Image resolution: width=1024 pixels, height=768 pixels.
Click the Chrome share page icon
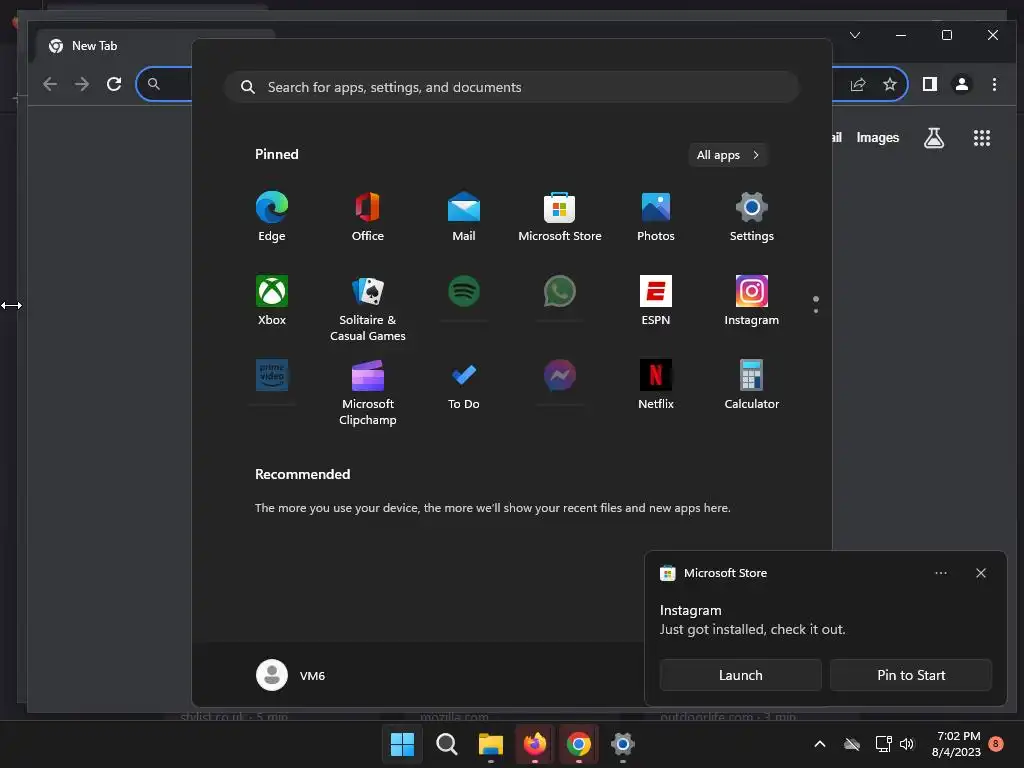tap(858, 84)
